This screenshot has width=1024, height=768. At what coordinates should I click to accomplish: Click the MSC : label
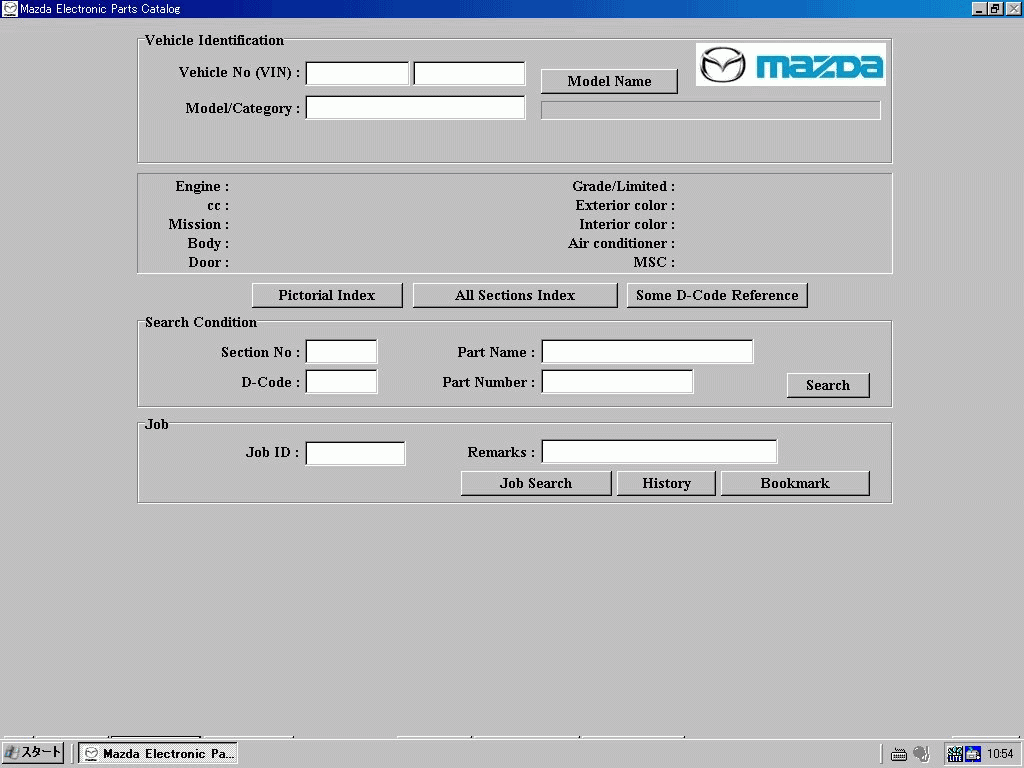(x=654, y=262)
